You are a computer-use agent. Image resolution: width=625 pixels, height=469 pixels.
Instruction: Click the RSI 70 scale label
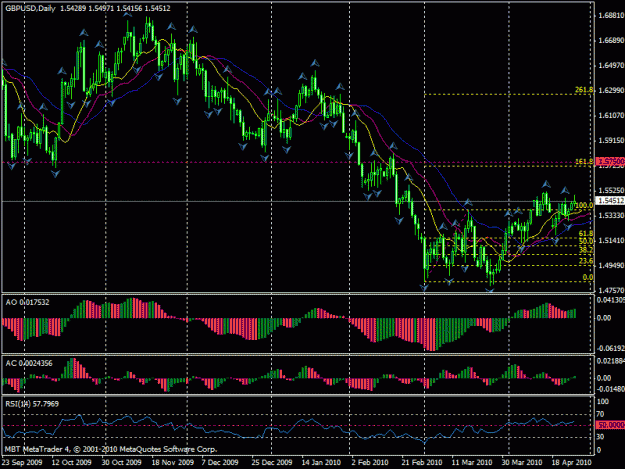601,414
